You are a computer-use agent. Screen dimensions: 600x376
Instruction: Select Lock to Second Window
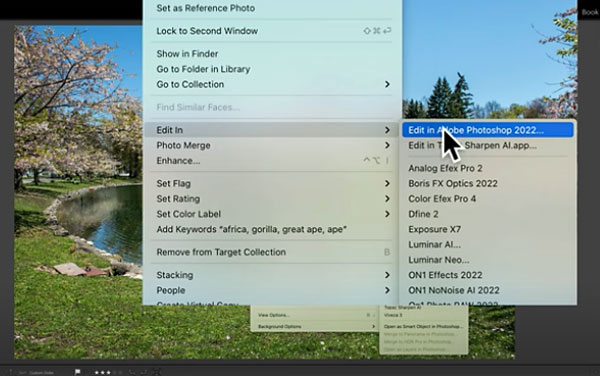pos(272,31)
